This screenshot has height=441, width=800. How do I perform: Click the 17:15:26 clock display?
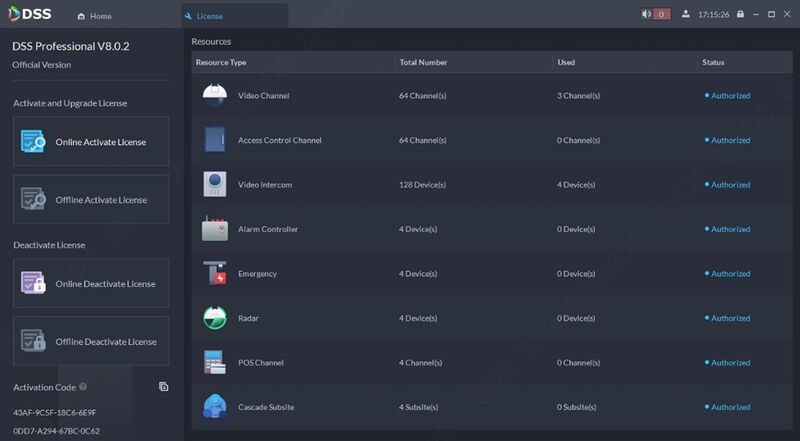coord(714,14)
